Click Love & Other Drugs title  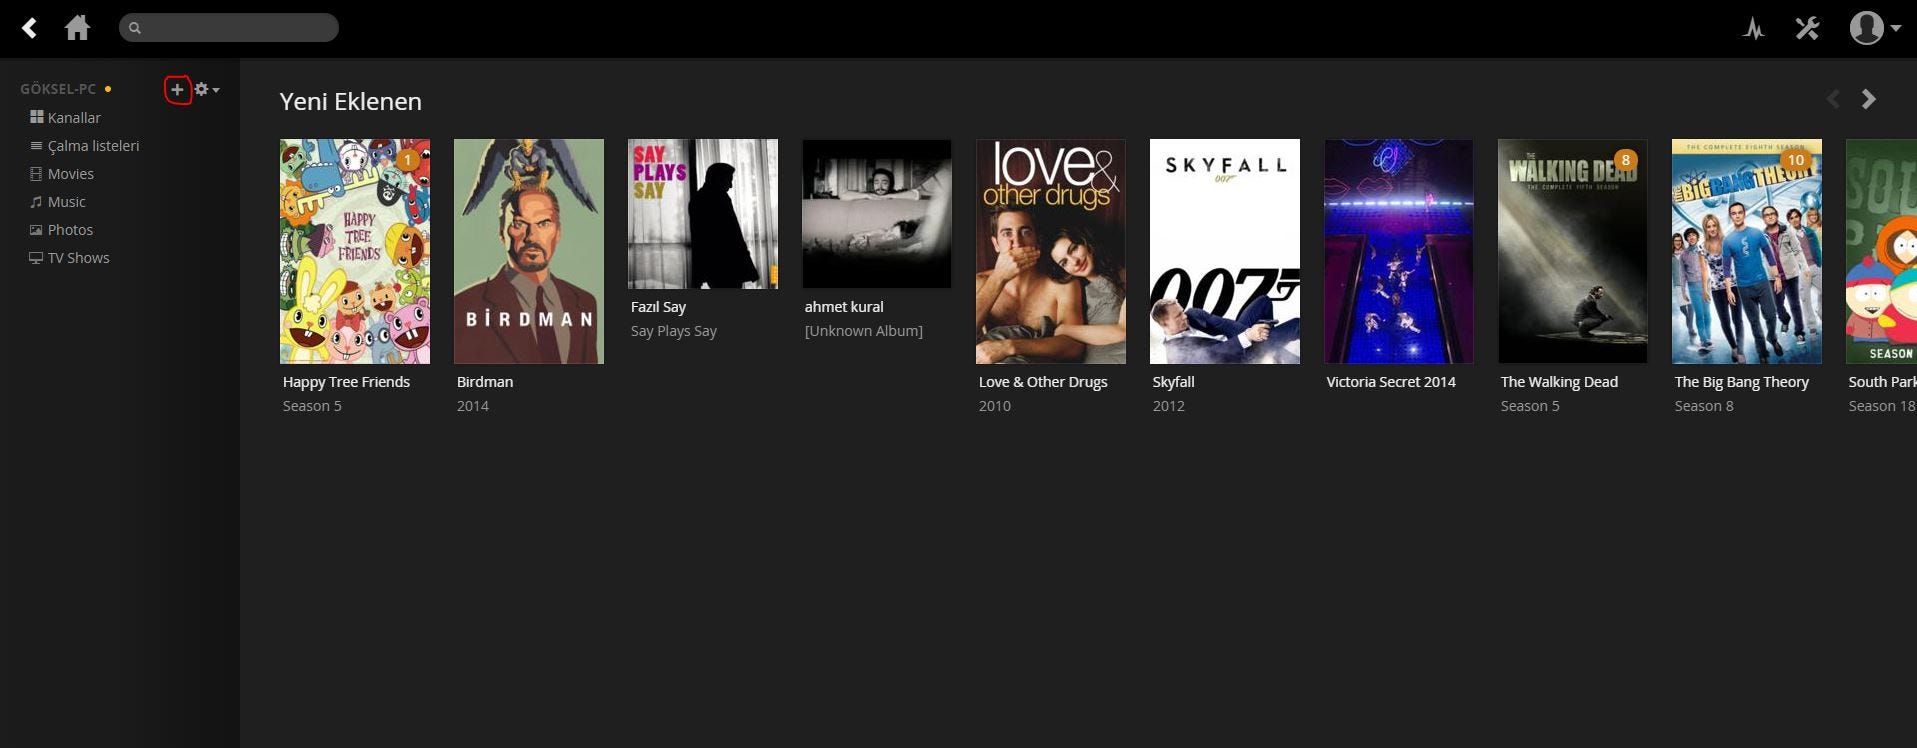[x=1043, y=382]
